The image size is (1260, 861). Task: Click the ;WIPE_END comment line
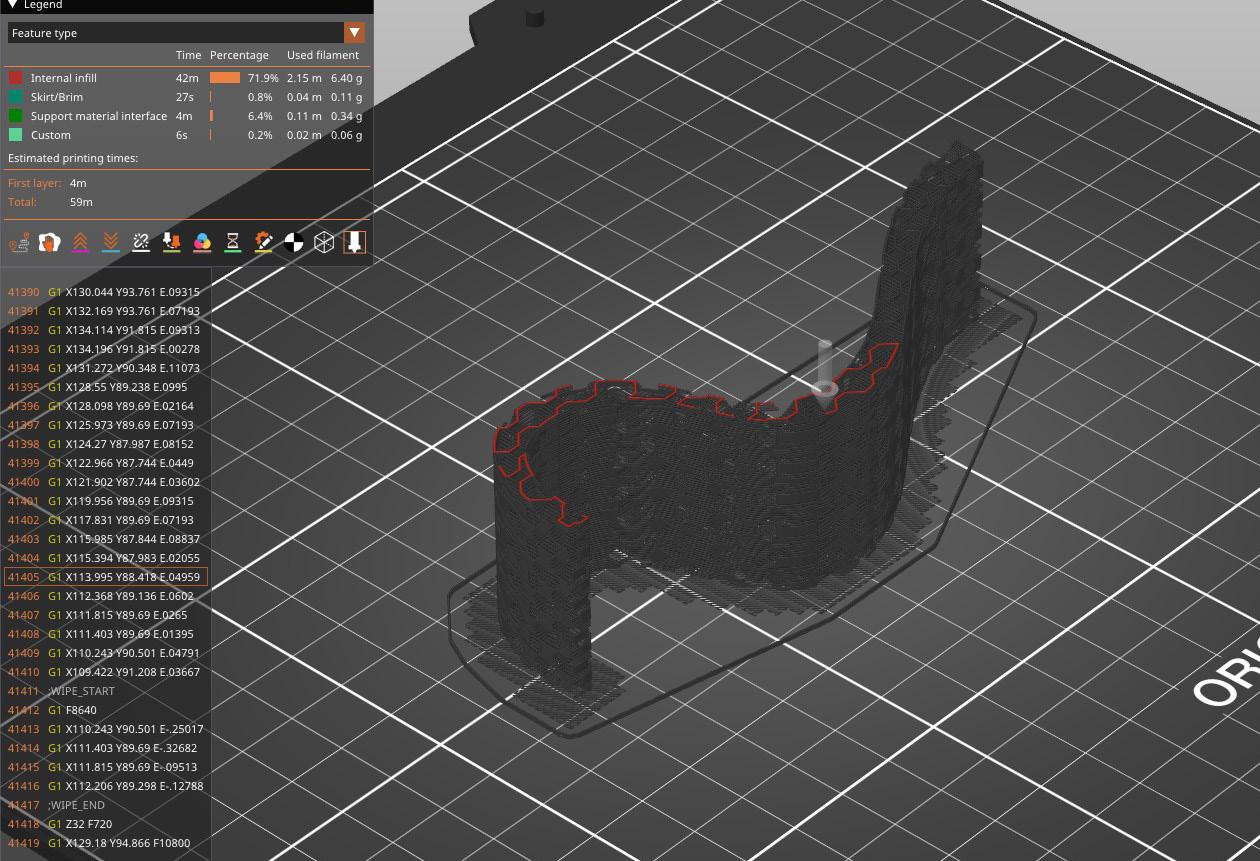pyautogui.click(x=105, y=805)
